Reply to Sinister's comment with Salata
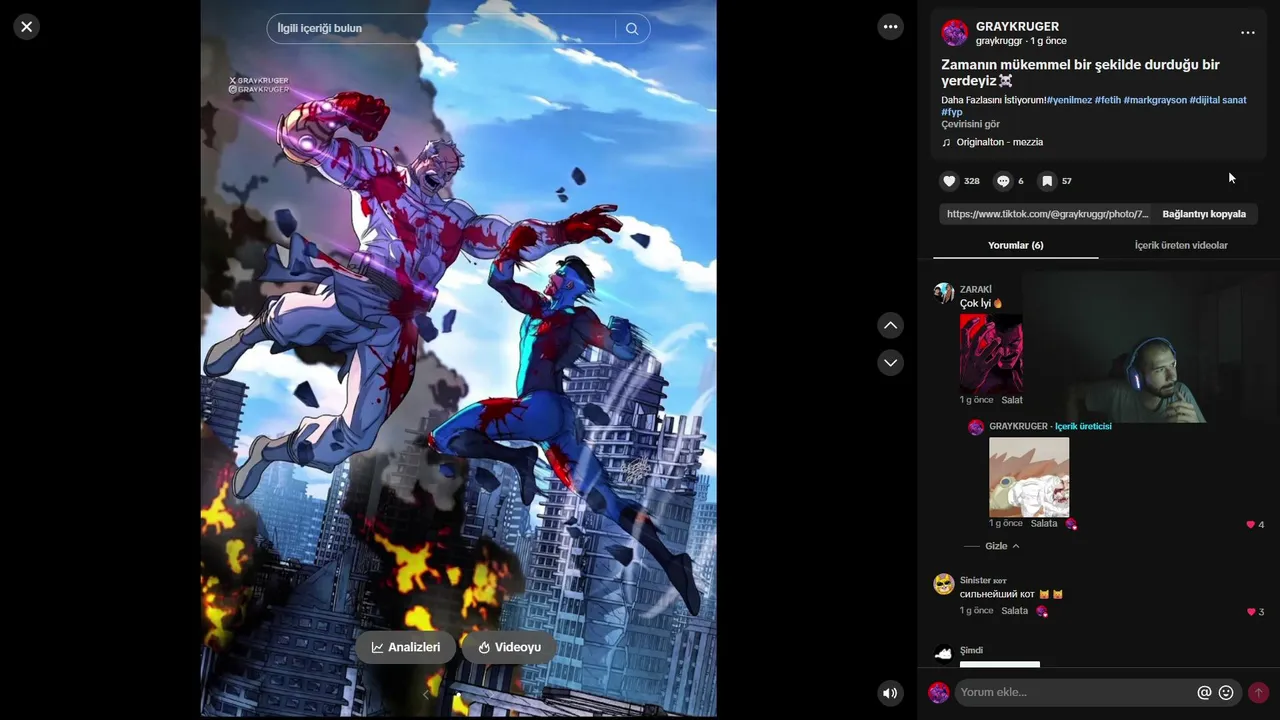 coord(1014,610)
